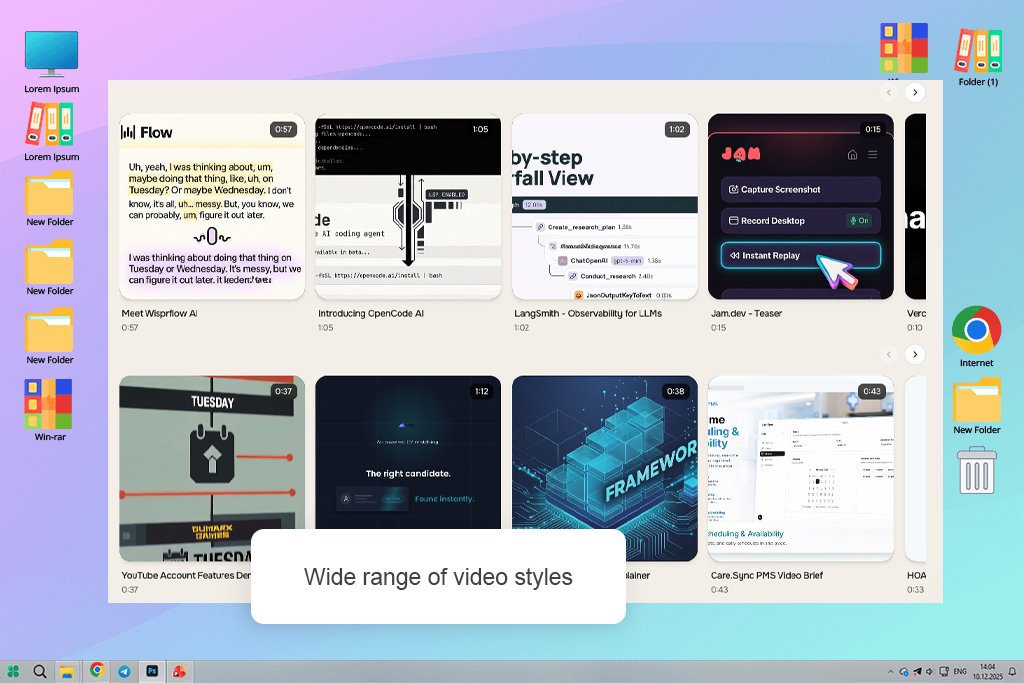Open the Framework blocks video thumbnail
This screenshot has height=683, width=1024.
605,454
